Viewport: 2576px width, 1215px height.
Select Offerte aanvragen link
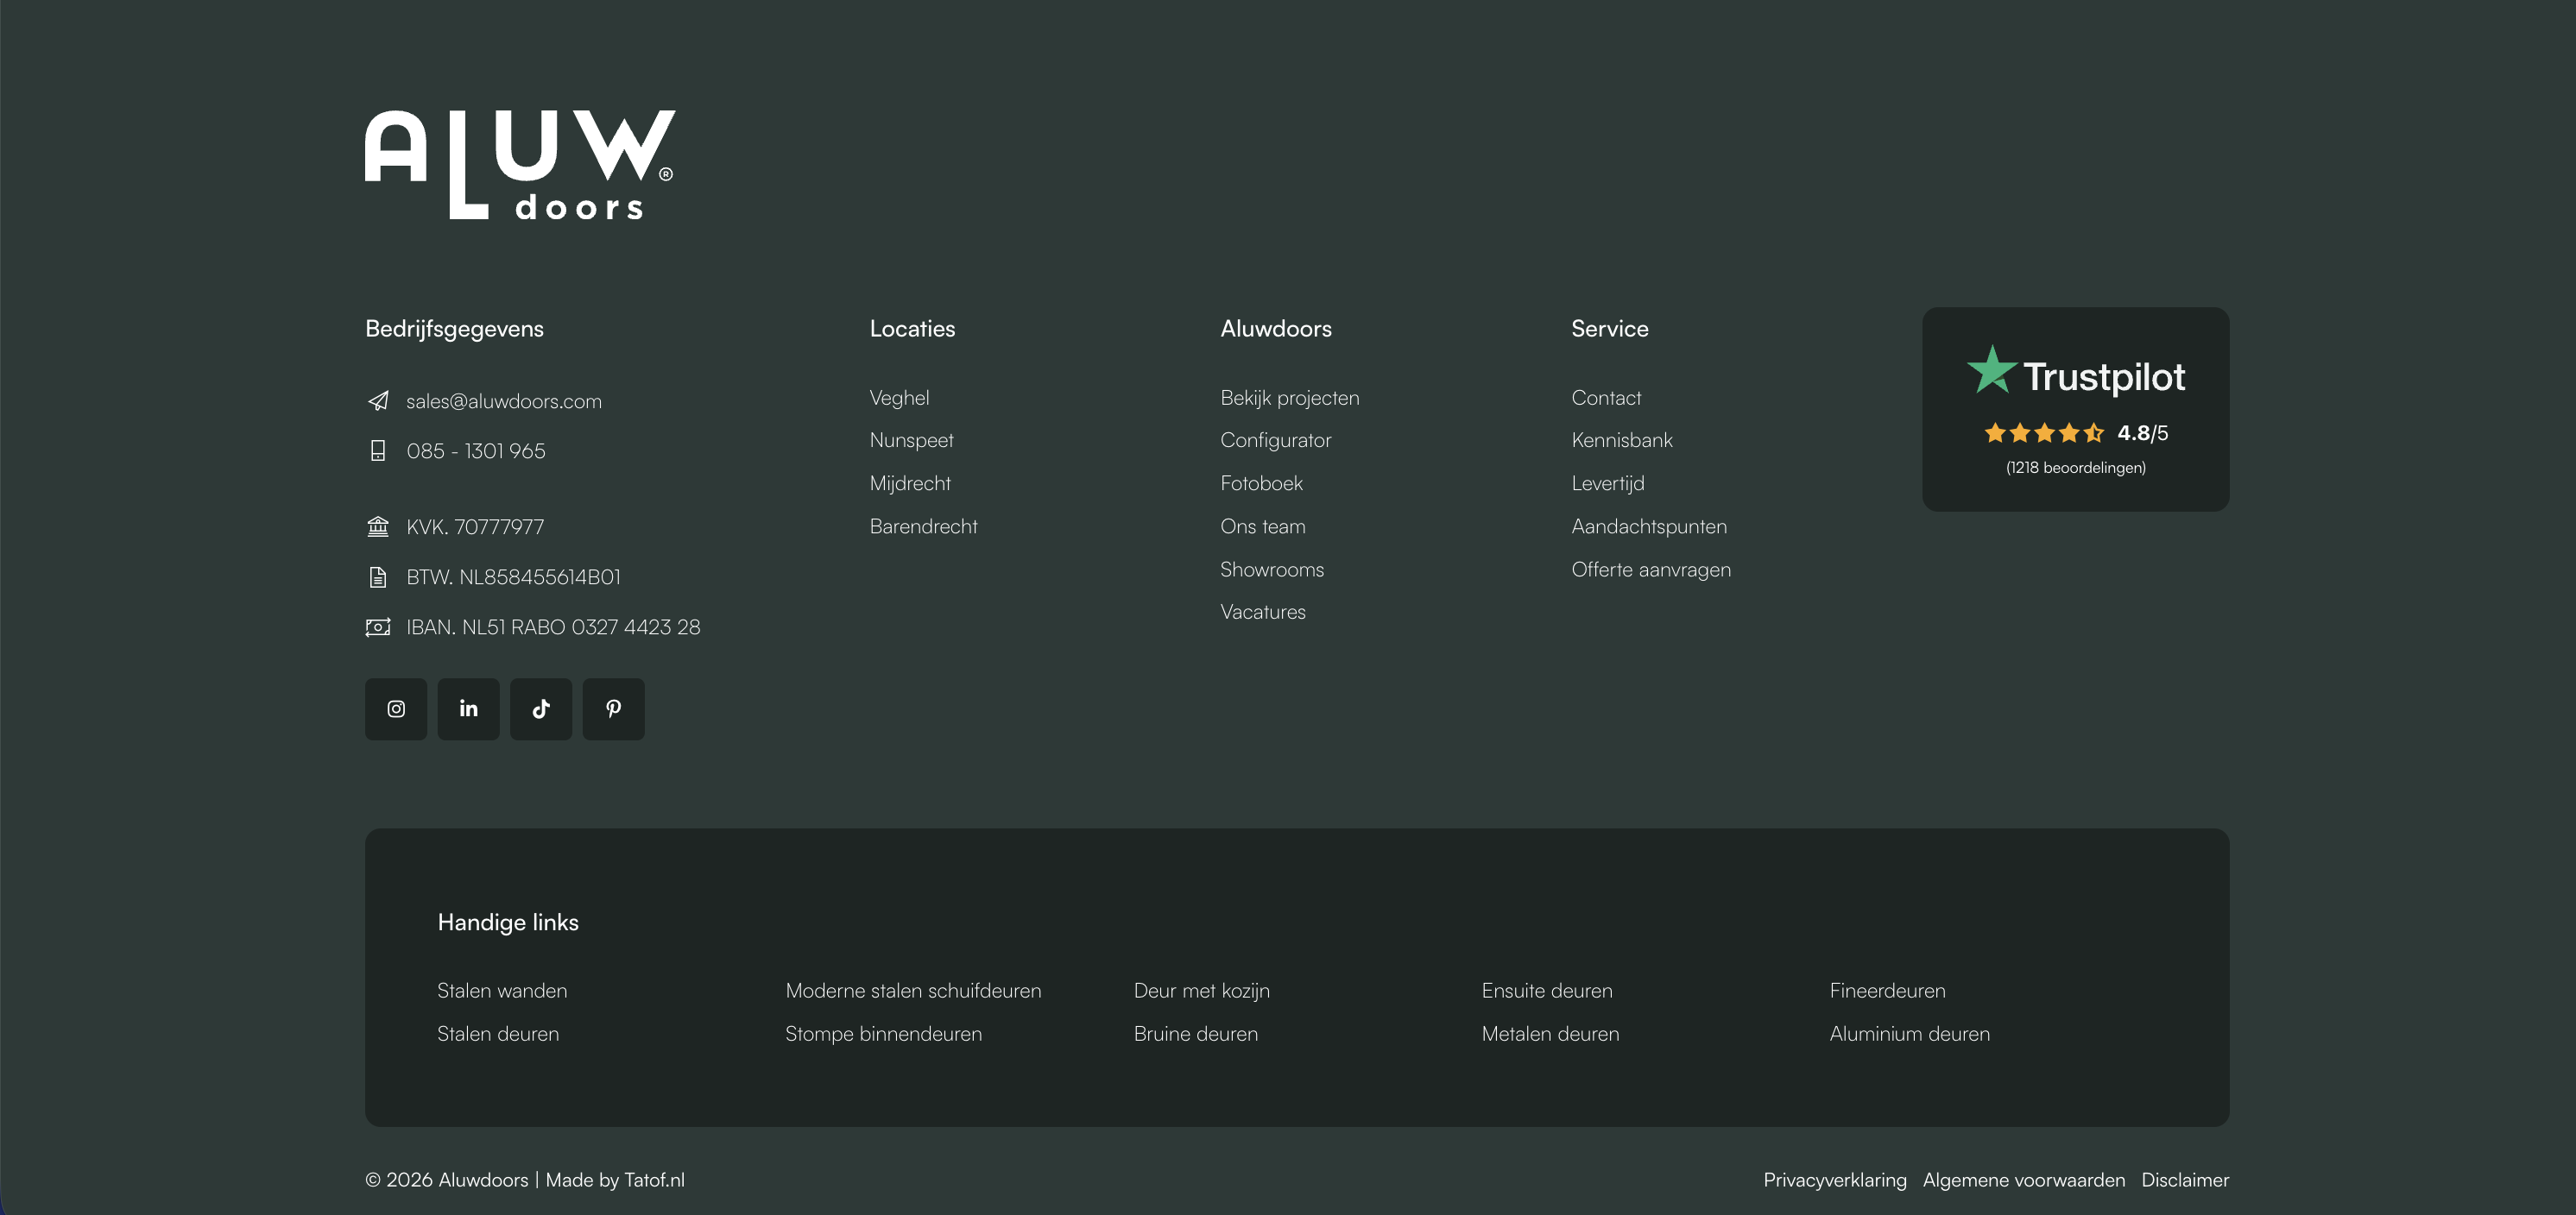1650,569
